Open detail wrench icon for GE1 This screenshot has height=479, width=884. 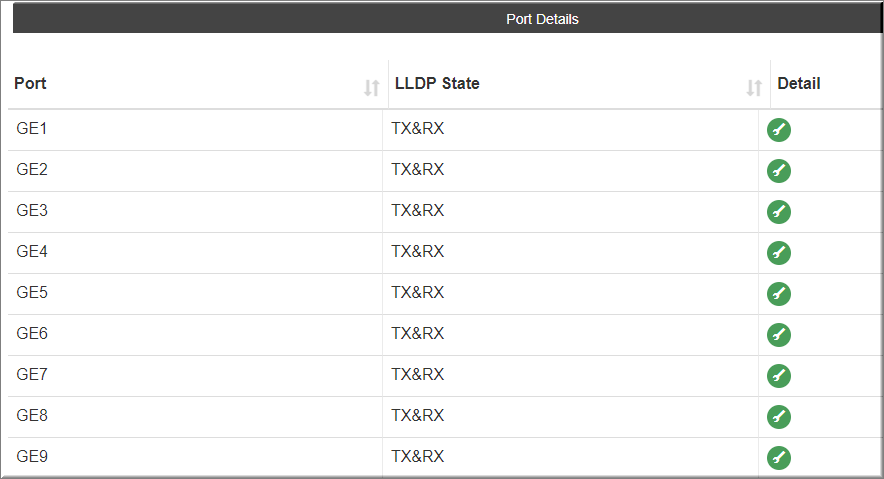(779, 130)
